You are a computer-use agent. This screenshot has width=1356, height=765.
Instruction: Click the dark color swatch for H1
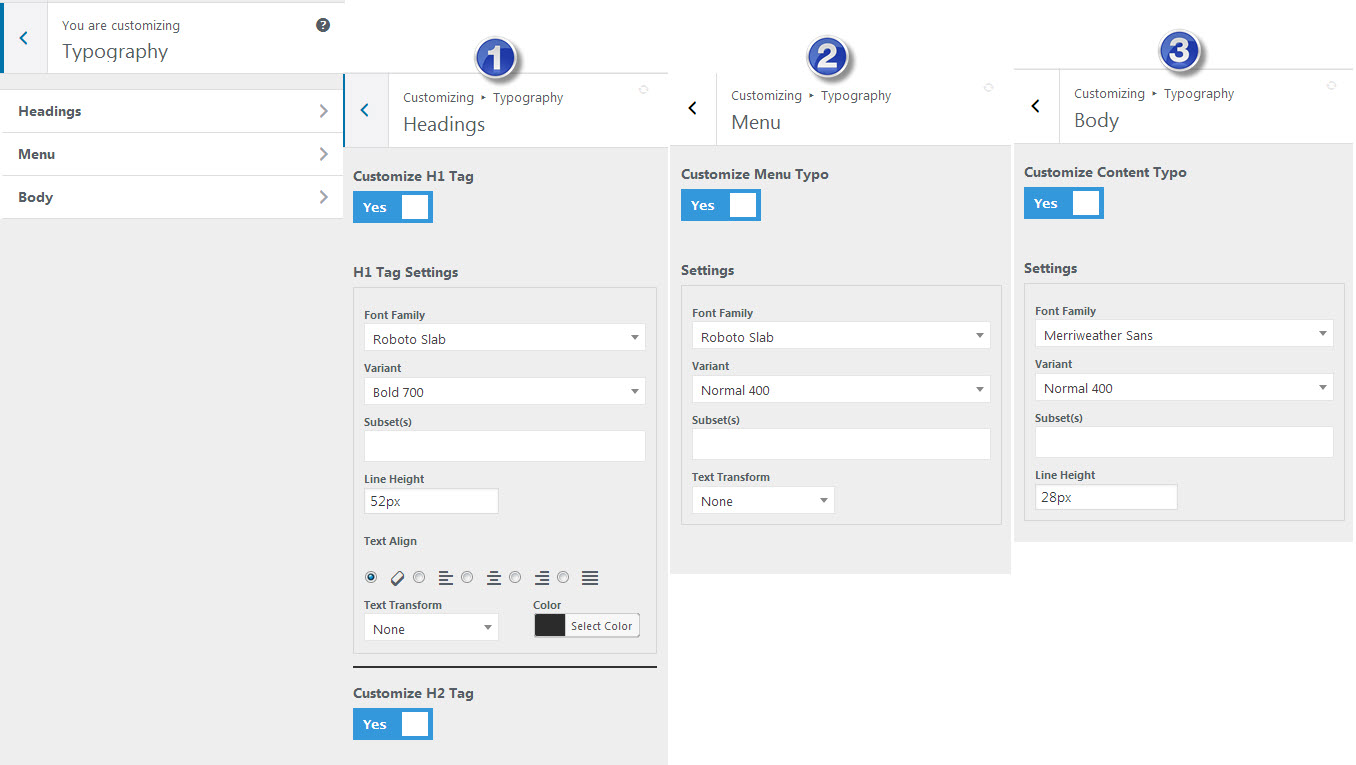tap(550, 626)
